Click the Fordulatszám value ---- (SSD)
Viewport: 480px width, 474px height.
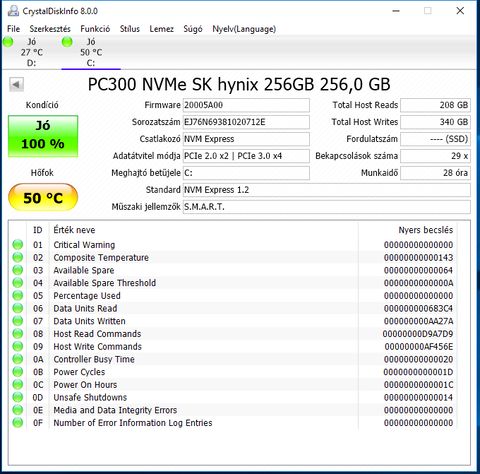click(x=435, y=139)
